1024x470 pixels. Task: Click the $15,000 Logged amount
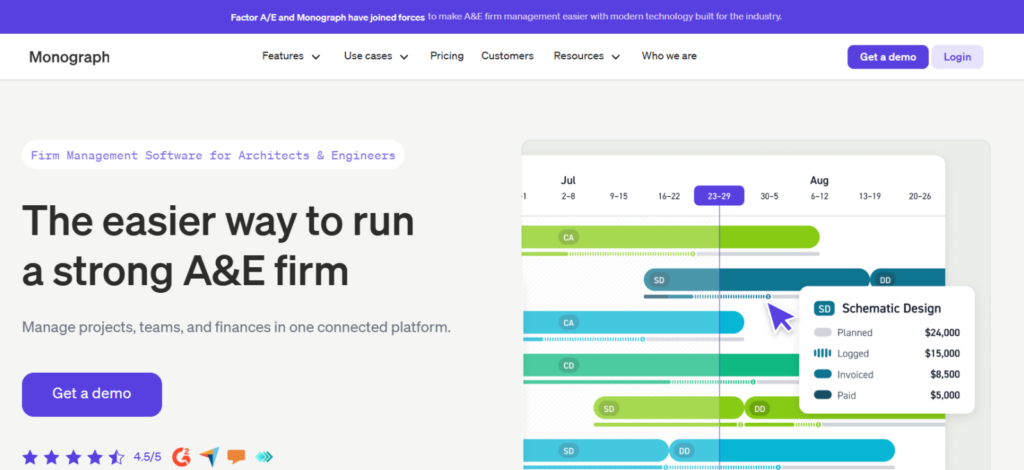click(942, 353)
